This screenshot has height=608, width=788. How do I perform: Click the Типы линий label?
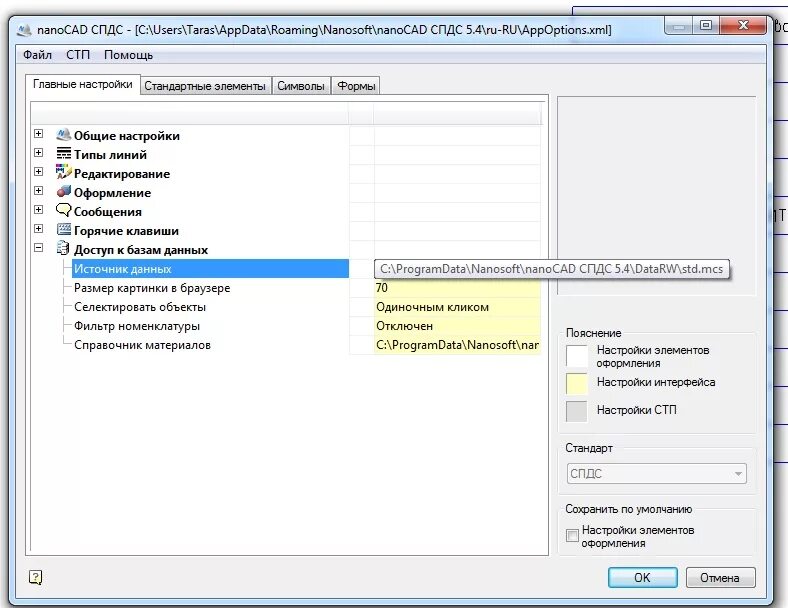point(110,155)
